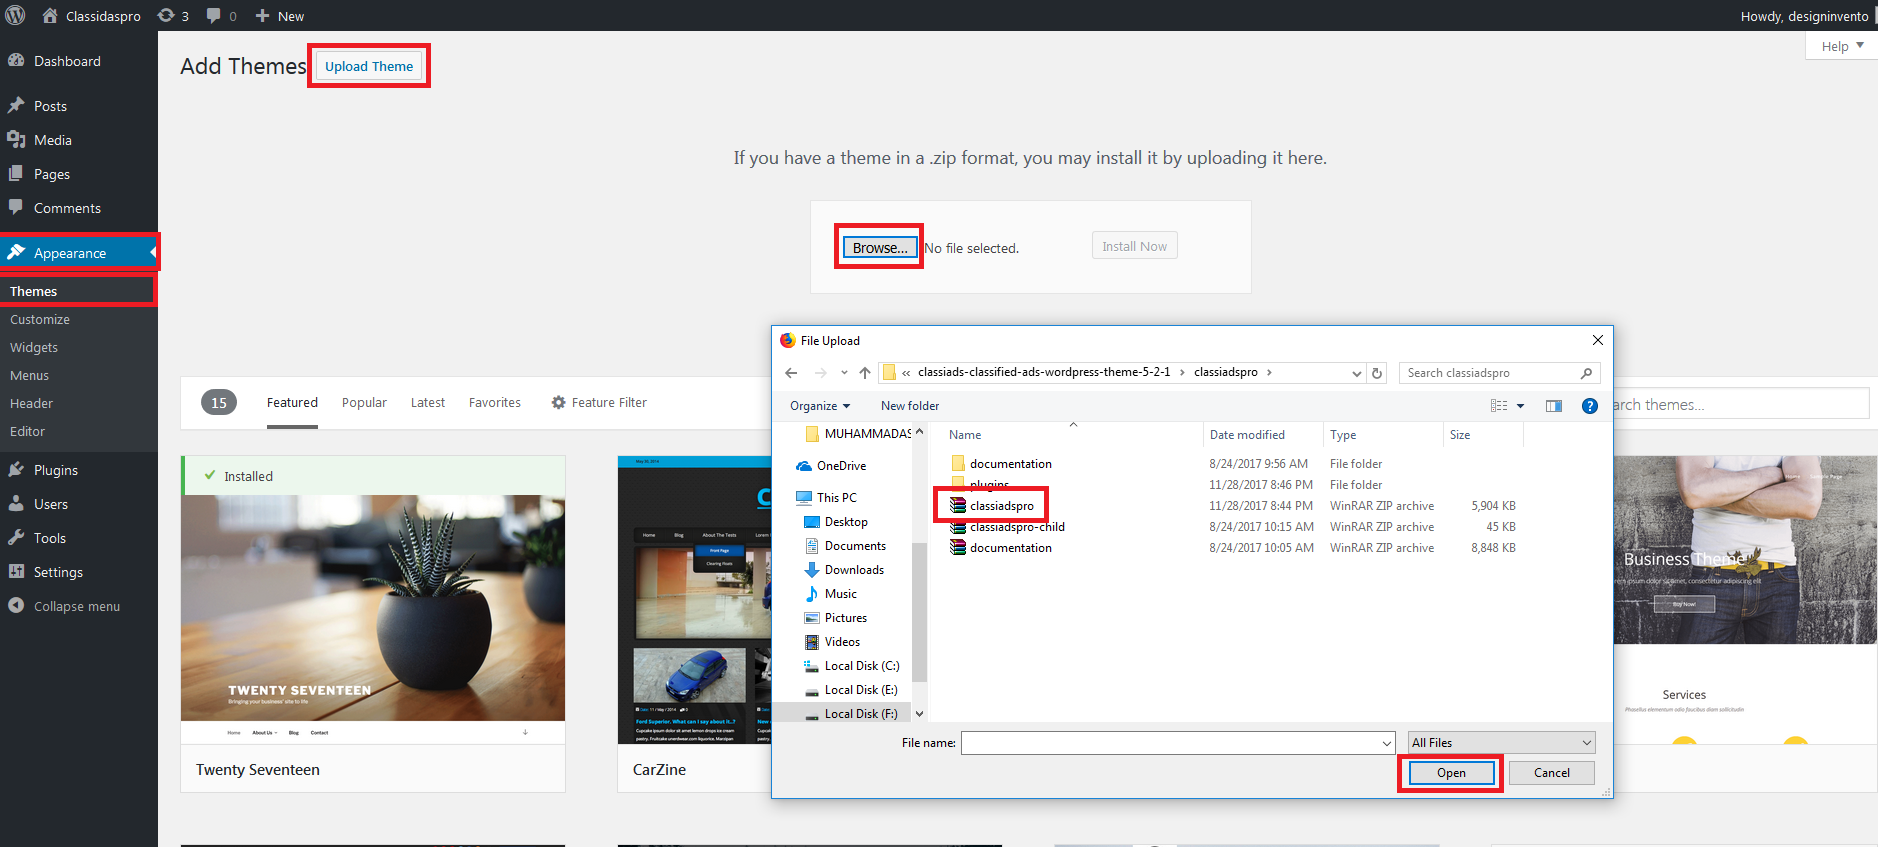
Task: Click the Search classiadspro field
Action: (1499, 373)
